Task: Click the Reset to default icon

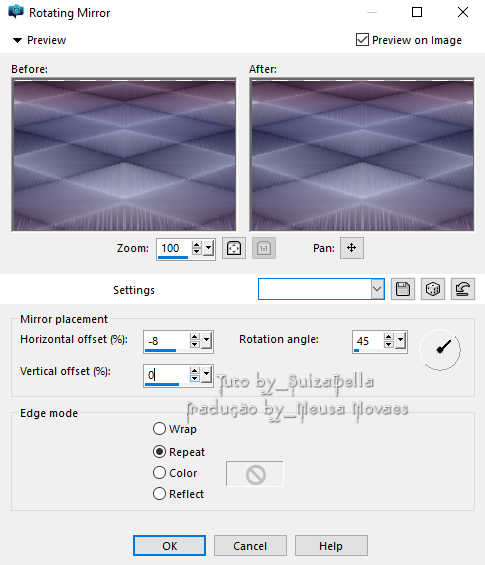Action: (463, 289)
